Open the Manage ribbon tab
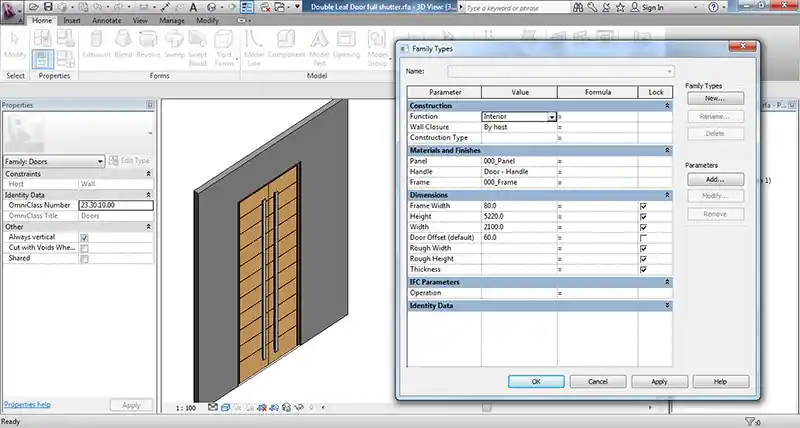This screenshot has width=800, height=428. [x=171, y=20]
